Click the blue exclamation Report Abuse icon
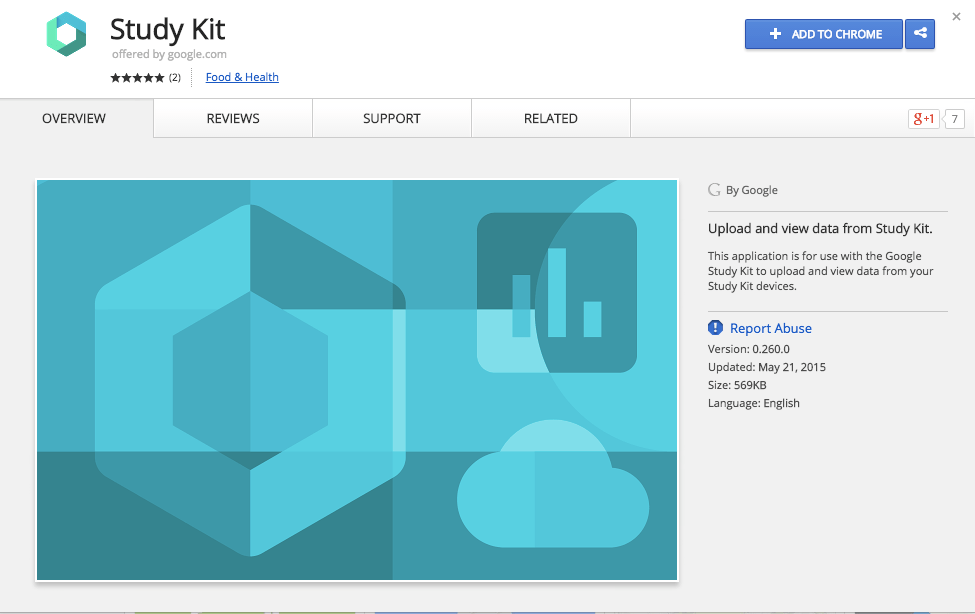Image resolution: width=975 pixels, height=614 pixels. coord(715,328)
